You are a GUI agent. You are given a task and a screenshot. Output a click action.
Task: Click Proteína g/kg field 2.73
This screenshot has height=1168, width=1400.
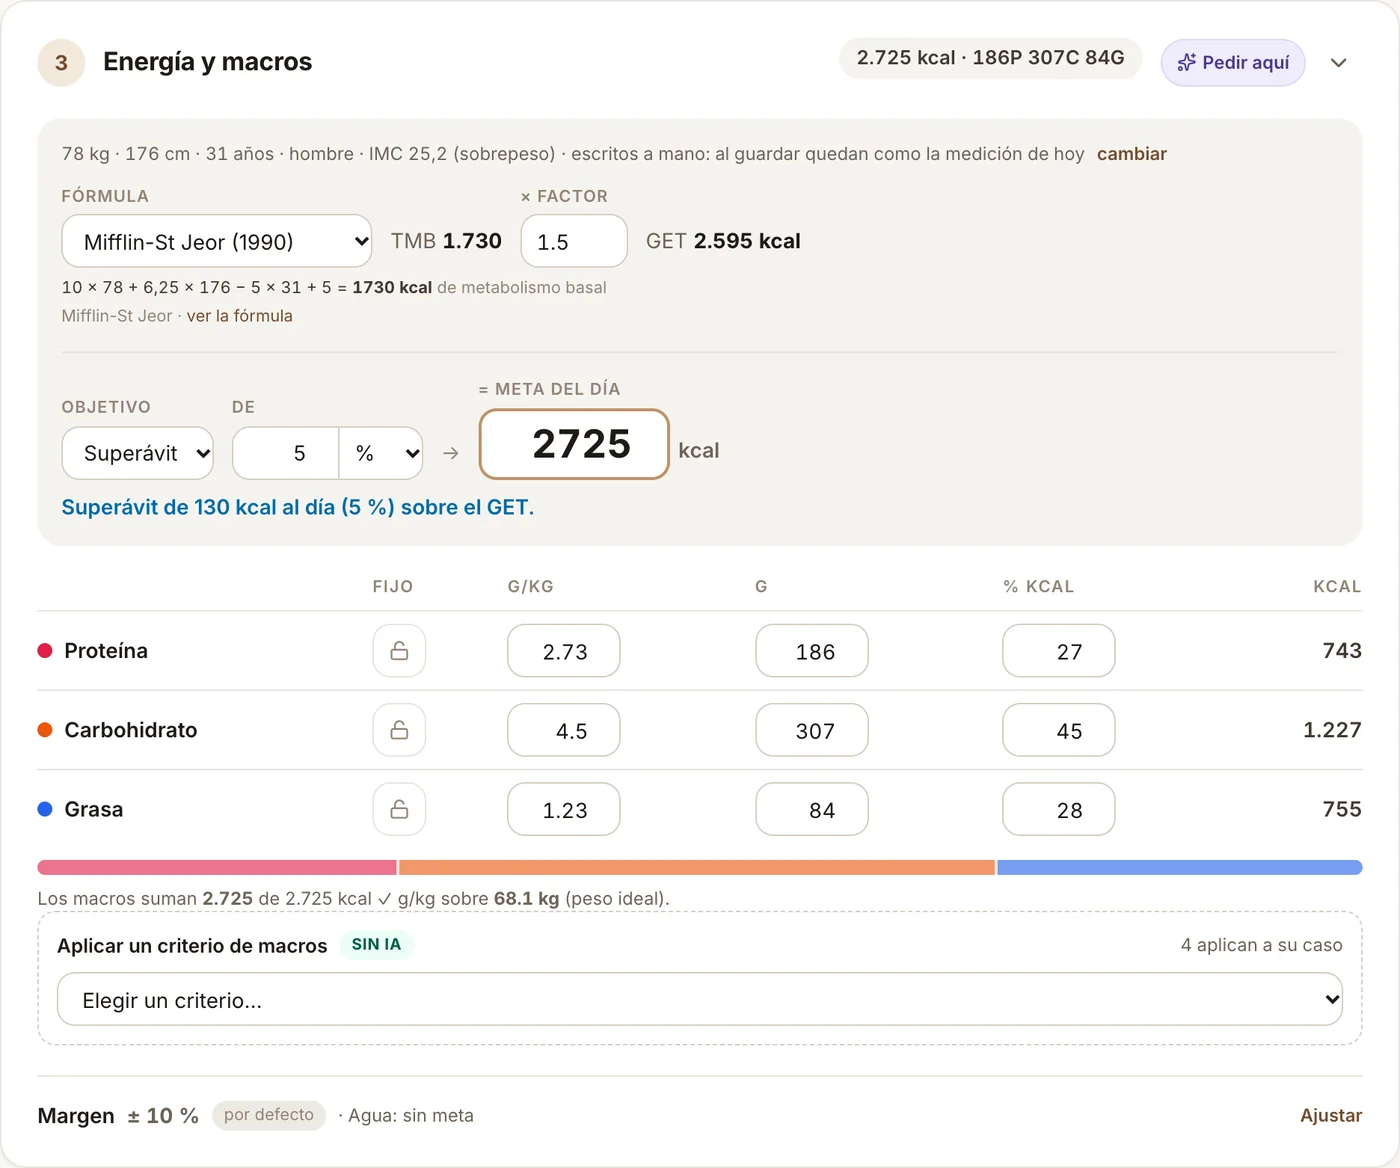click(564, 651)
